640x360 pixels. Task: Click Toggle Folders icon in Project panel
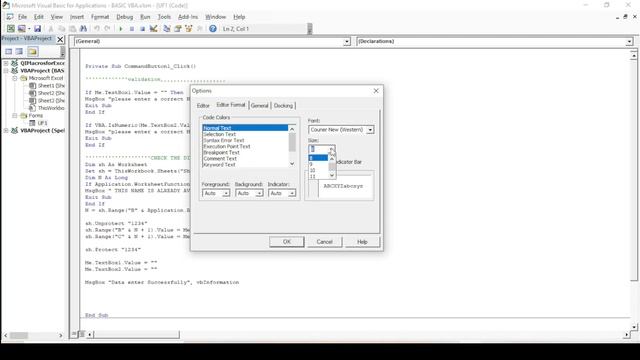(33, 51)
